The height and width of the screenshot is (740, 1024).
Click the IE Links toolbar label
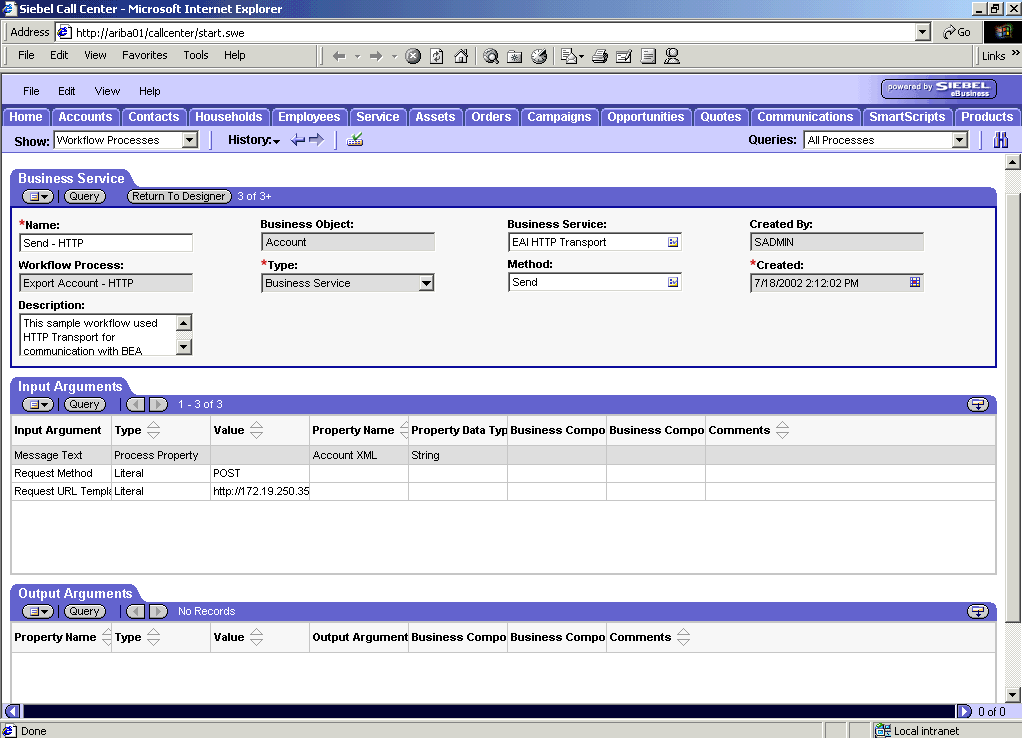click(x=993, y=56)
